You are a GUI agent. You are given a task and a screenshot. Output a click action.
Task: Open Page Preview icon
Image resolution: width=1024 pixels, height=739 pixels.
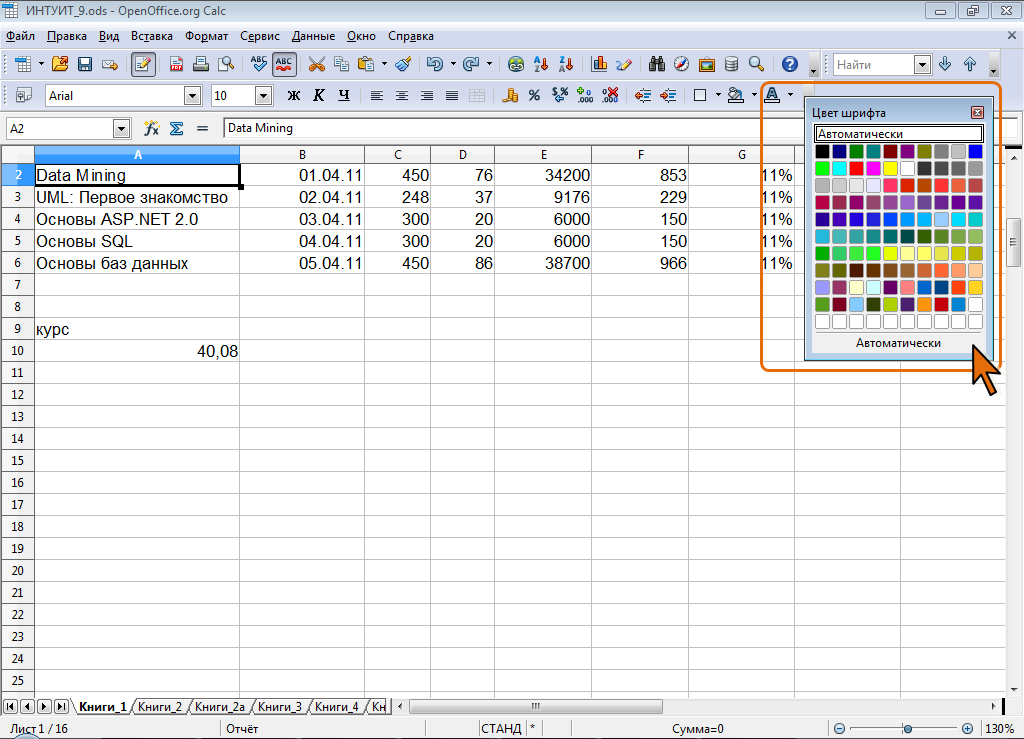[226, 64]
